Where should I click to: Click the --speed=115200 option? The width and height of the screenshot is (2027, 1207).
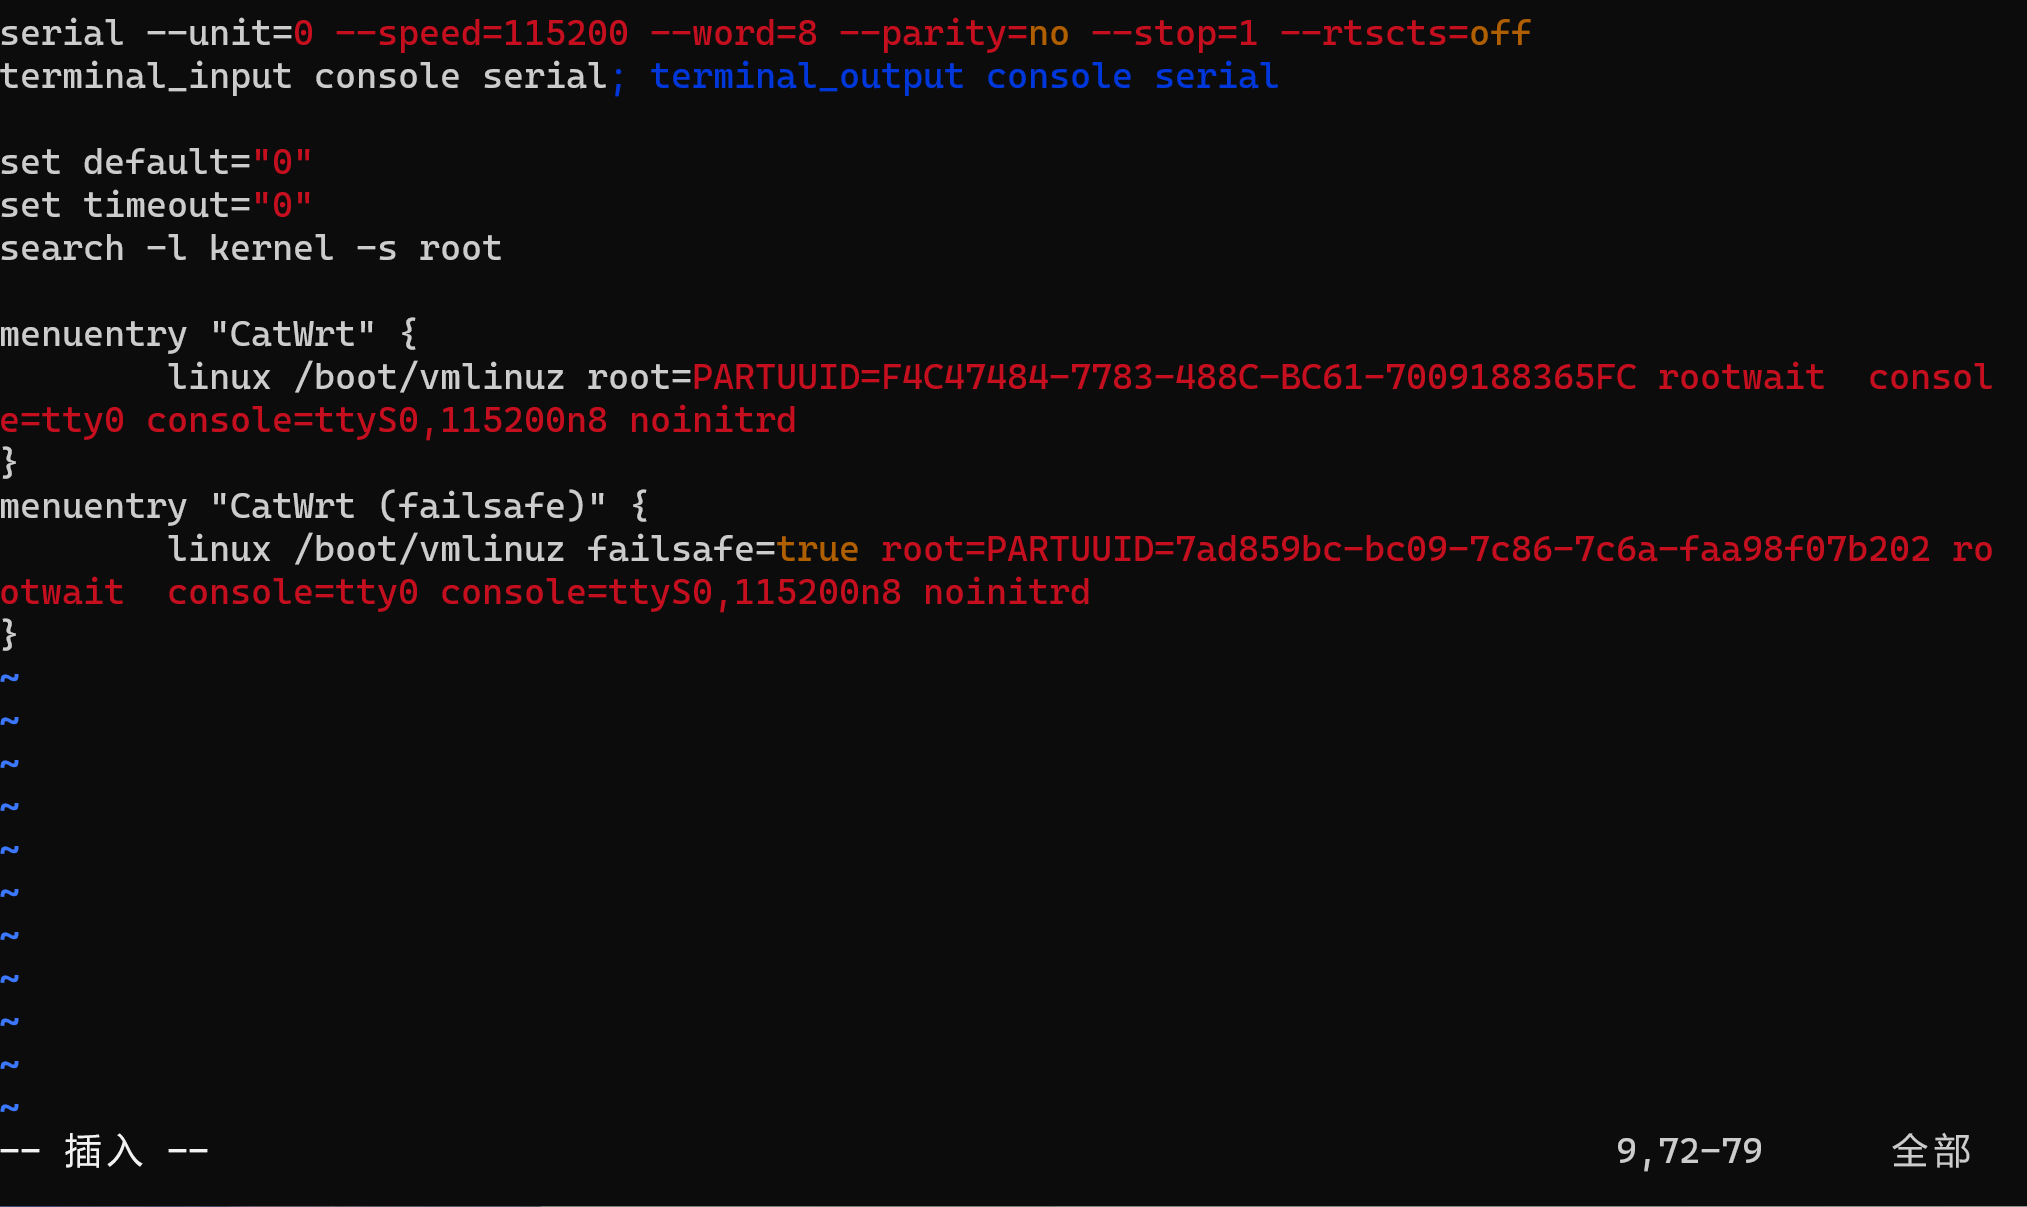(482, 34)
